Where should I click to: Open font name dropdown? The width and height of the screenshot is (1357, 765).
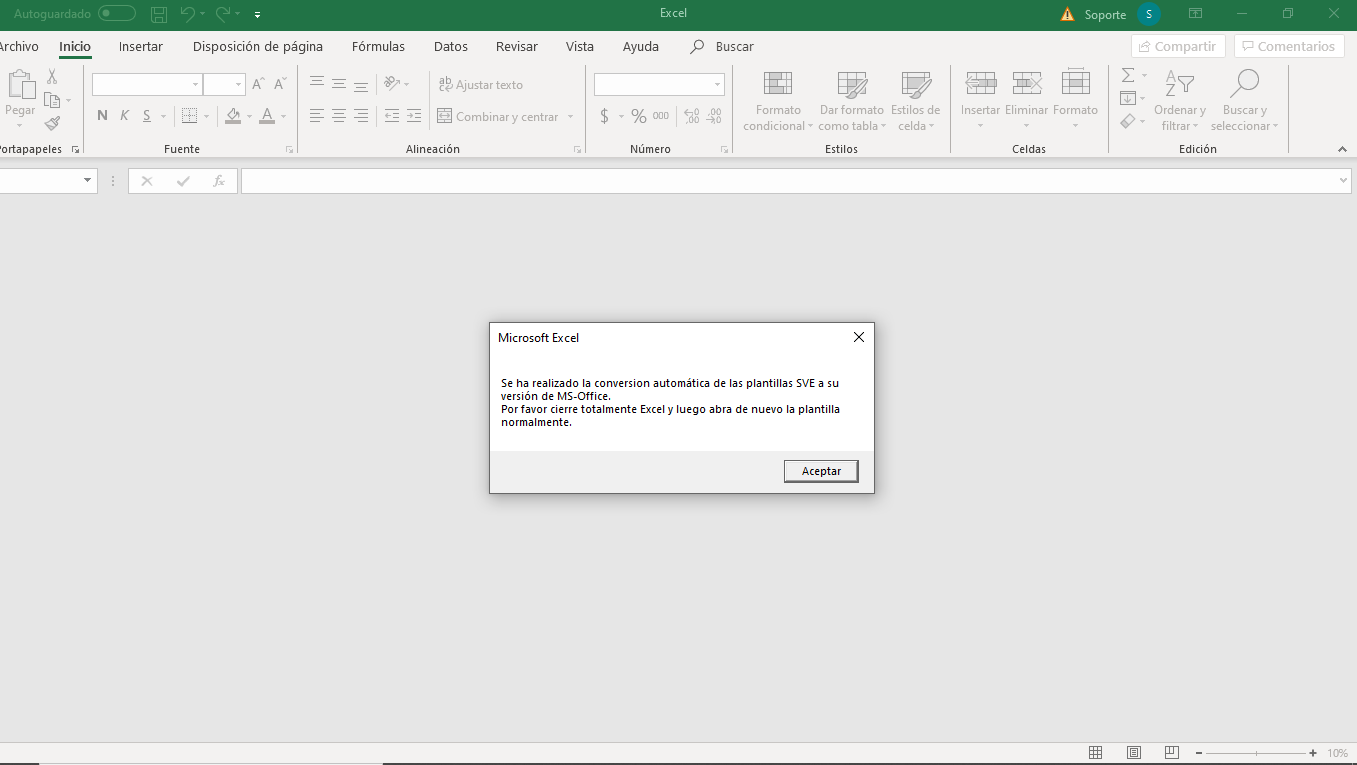(x=196, y=85)
